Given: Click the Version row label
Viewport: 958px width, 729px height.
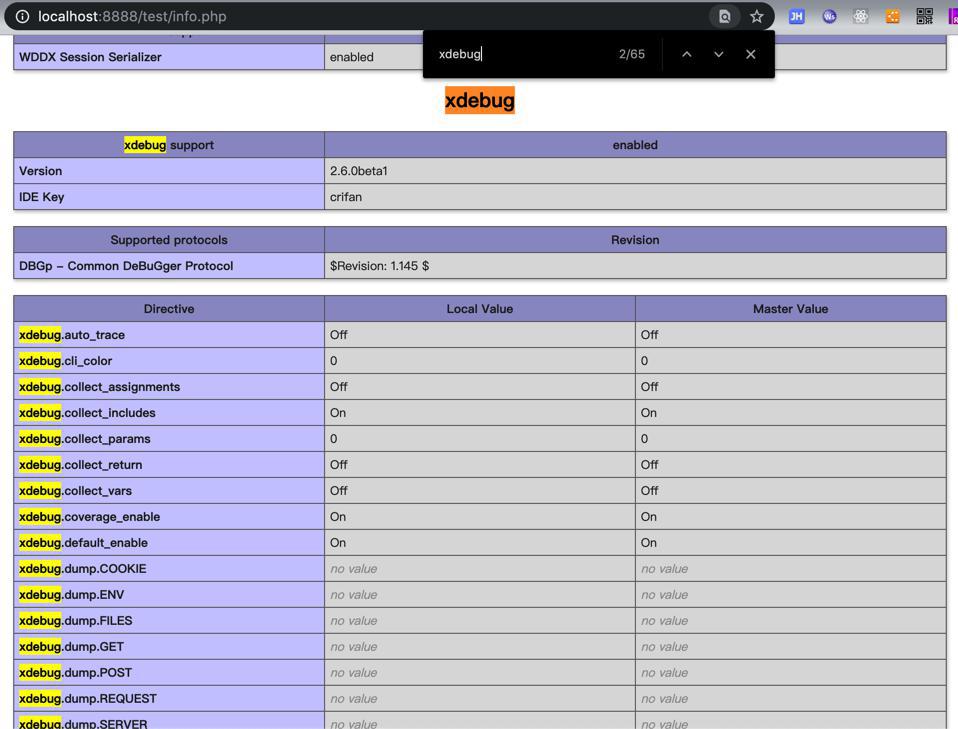Looking at the screenshot, I should pyautogui.click(x=169, y=171).
